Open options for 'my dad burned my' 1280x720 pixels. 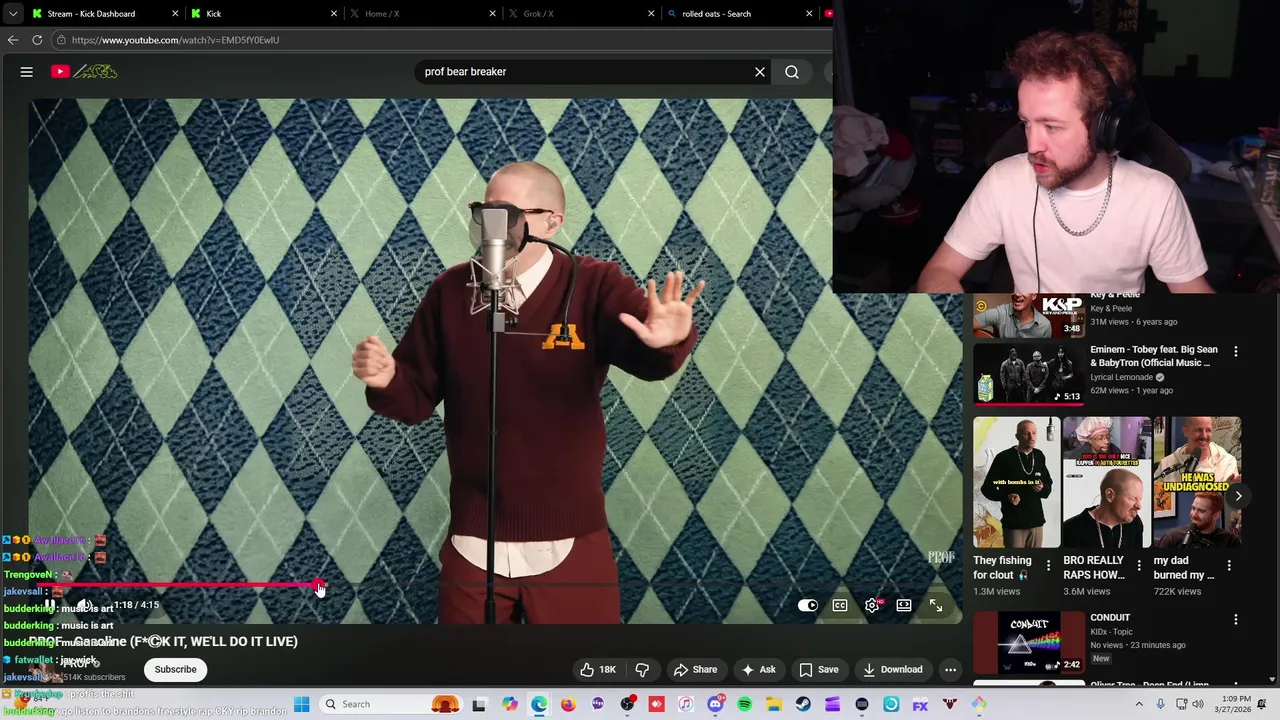(x=1229, y=566)
